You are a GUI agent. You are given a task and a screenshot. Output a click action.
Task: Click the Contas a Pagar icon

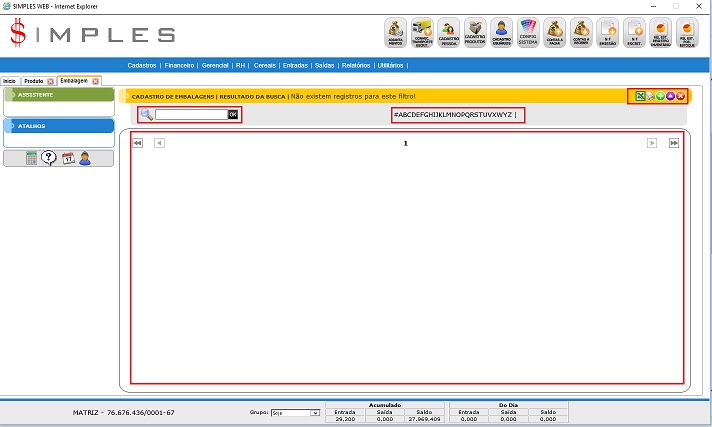[x=555, y=32]
